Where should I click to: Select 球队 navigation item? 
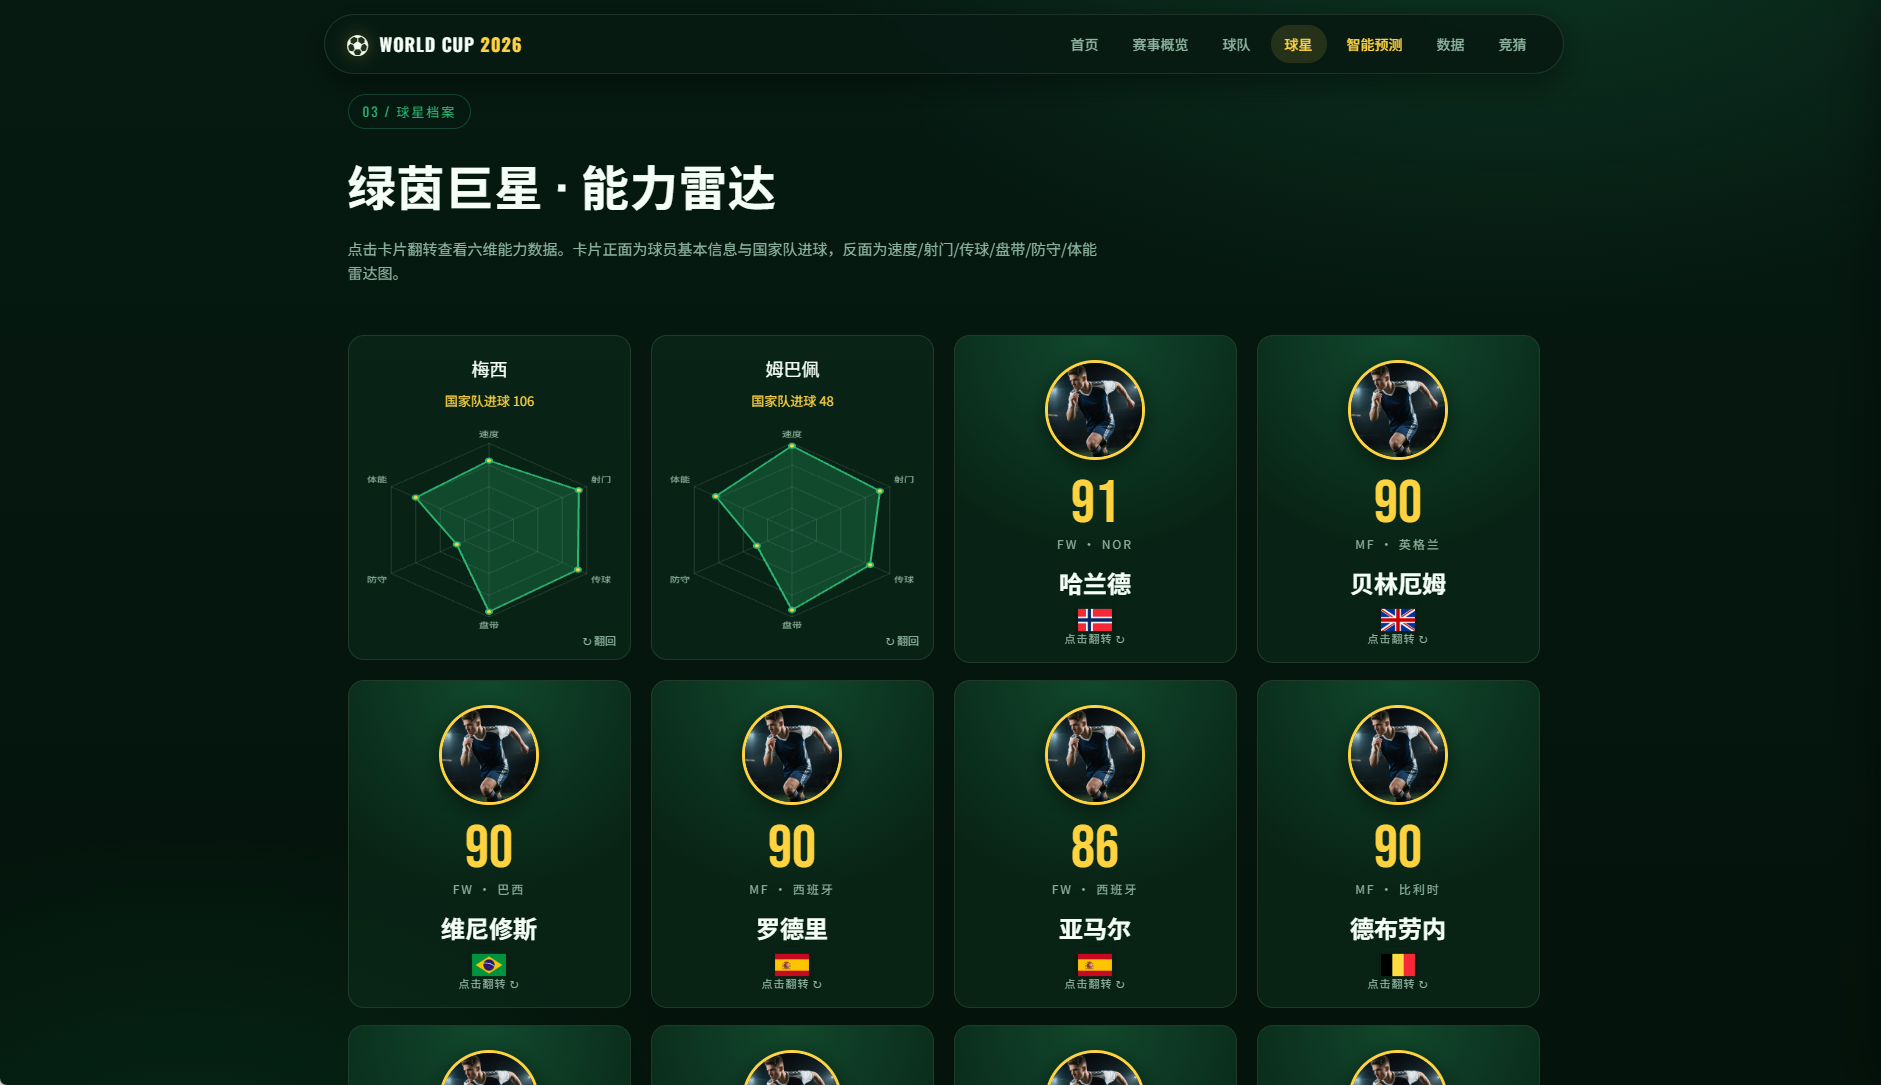coord(1236,44)
